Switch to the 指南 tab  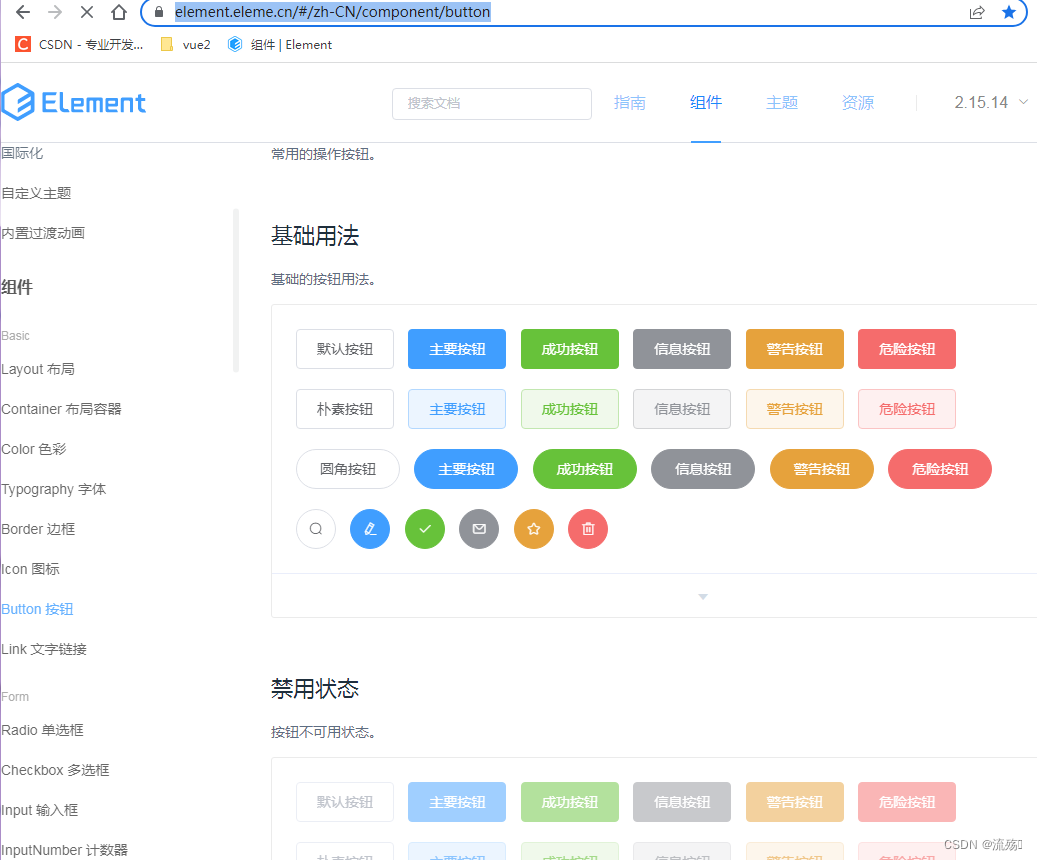pyautogui.click(x=630, y=102)
